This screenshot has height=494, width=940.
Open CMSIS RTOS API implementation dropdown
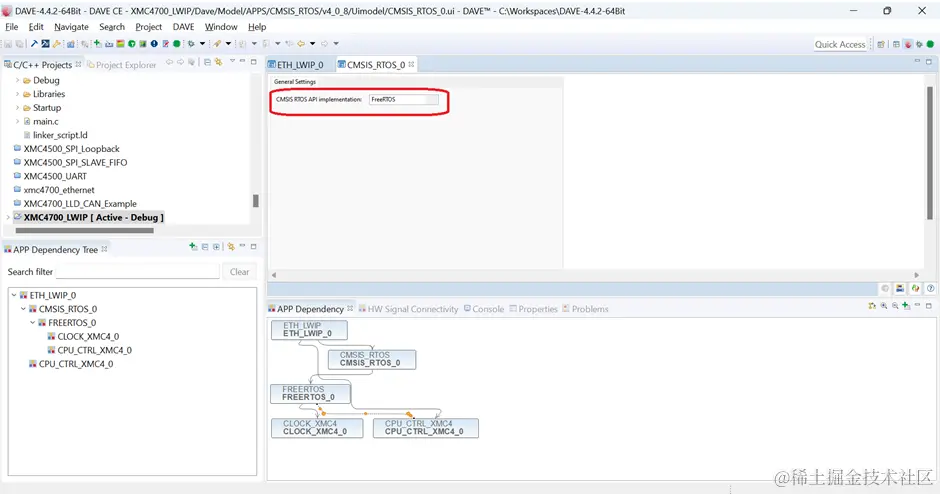(403, 100)
